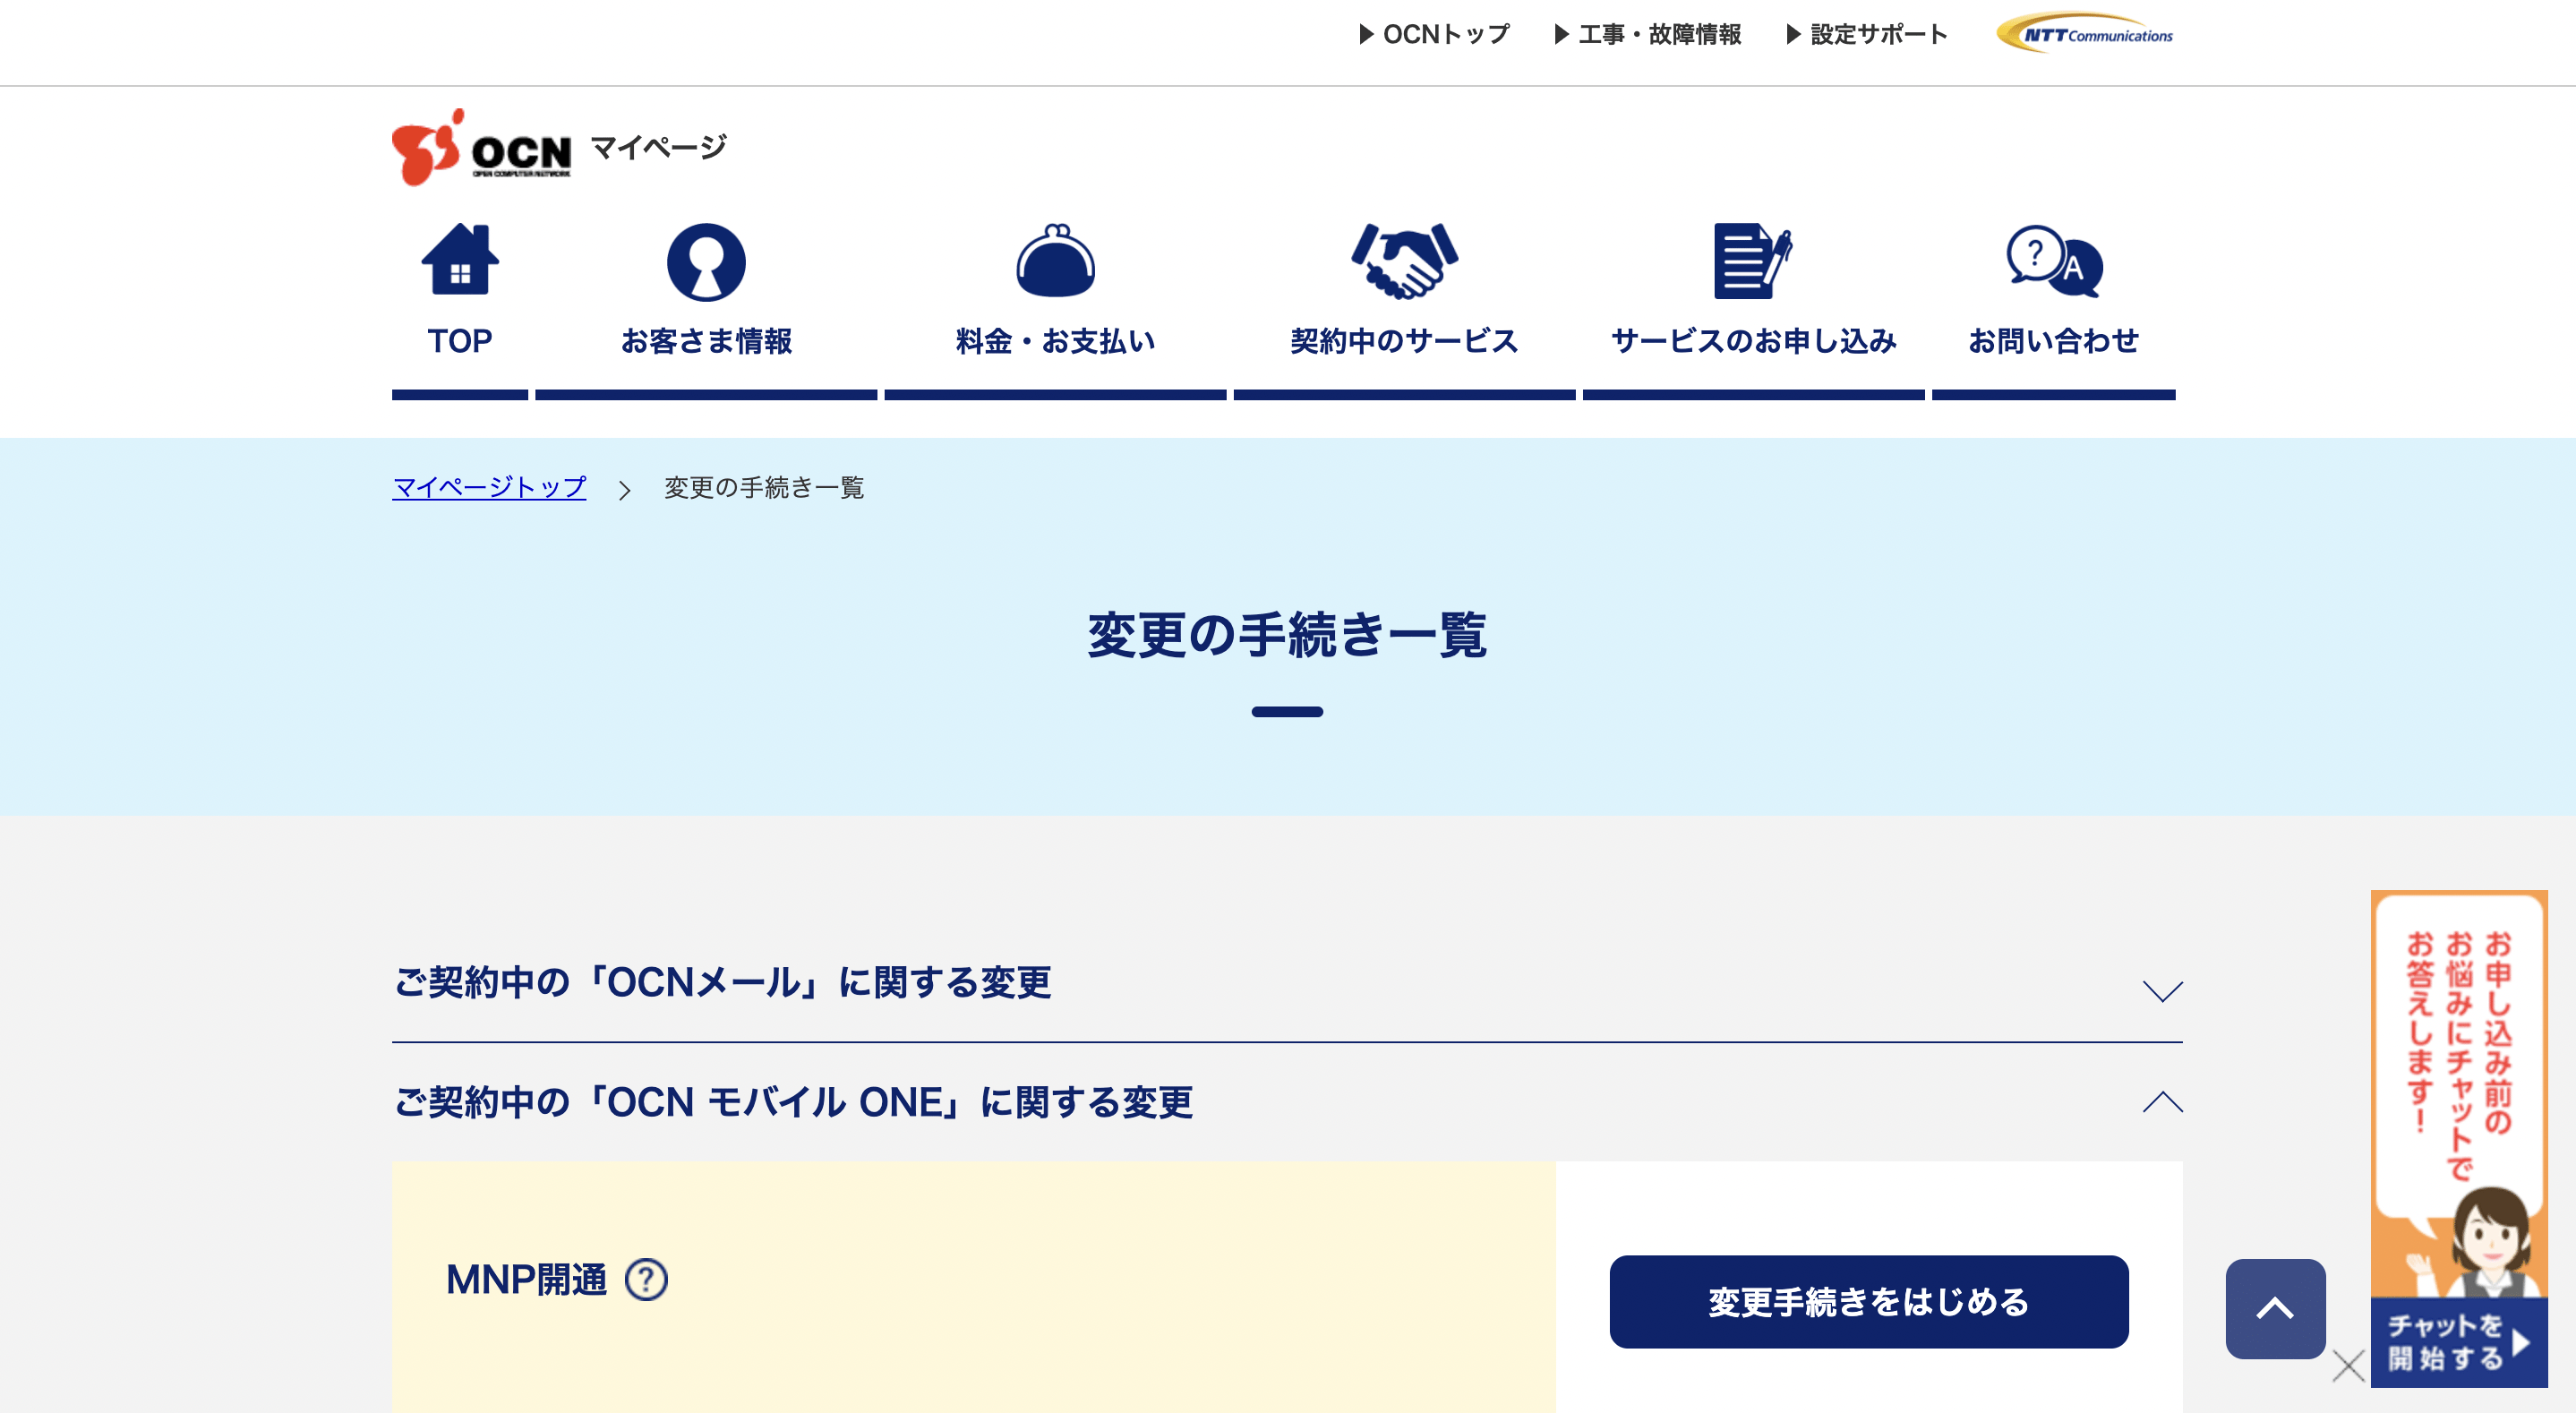Click the ご契約中の「OCN モバイル ONE」 heading
Image resolution: width=2576 pixels, height=1413 pixels.
pos(793,1102)
